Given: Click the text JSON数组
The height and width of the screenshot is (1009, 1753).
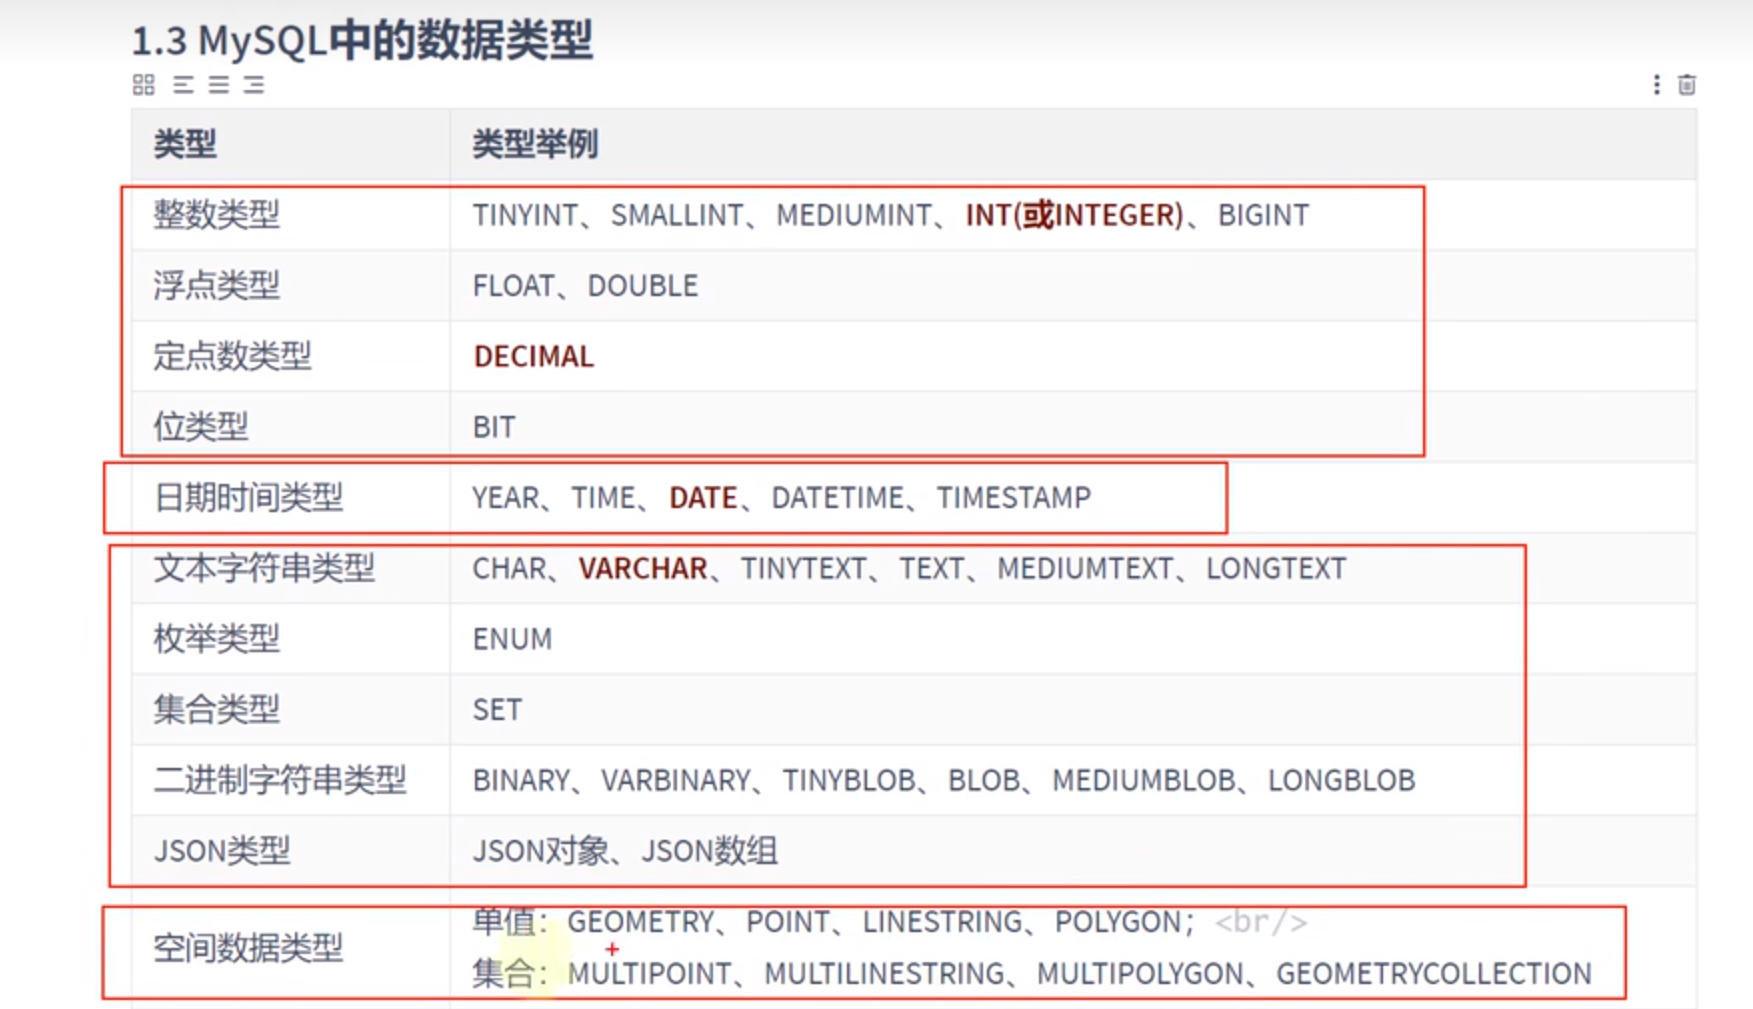Looking at the screenshot, I should click(710, 851).
